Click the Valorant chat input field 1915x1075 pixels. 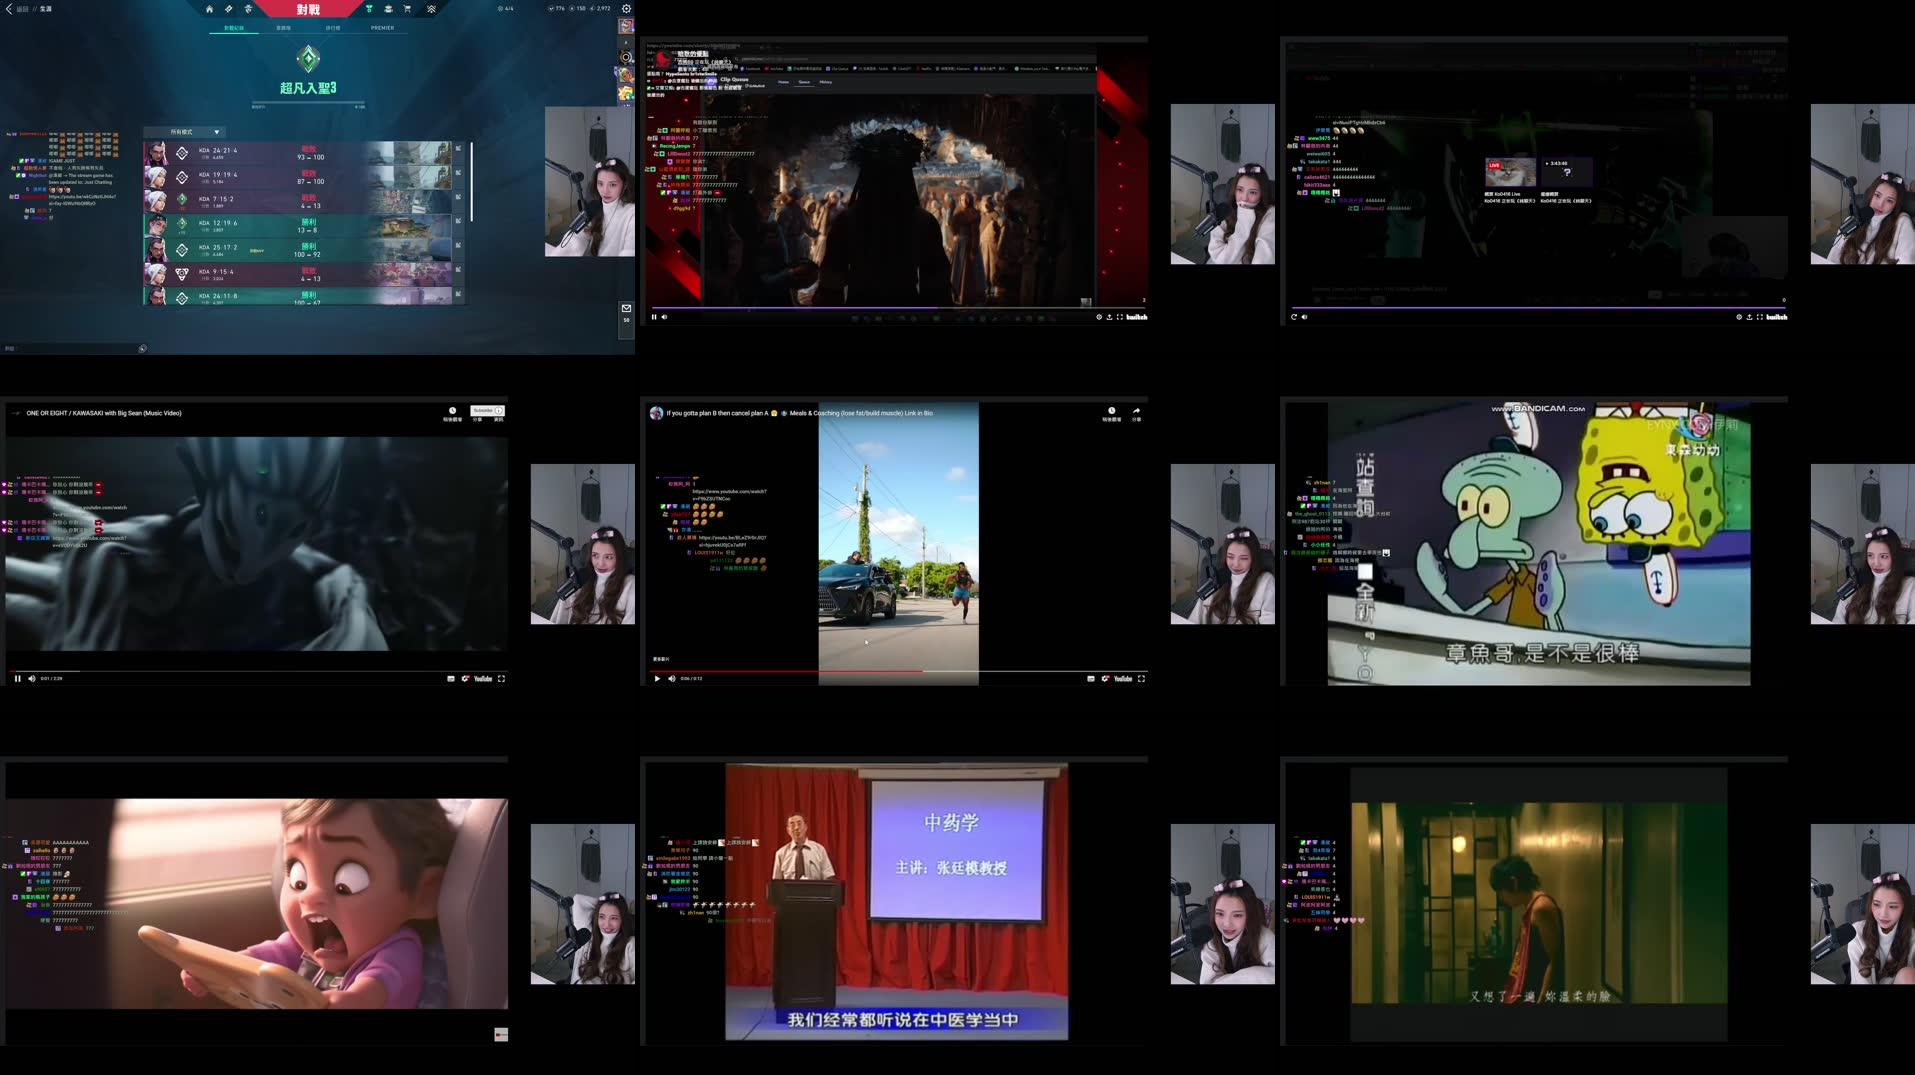pos(70,349)
